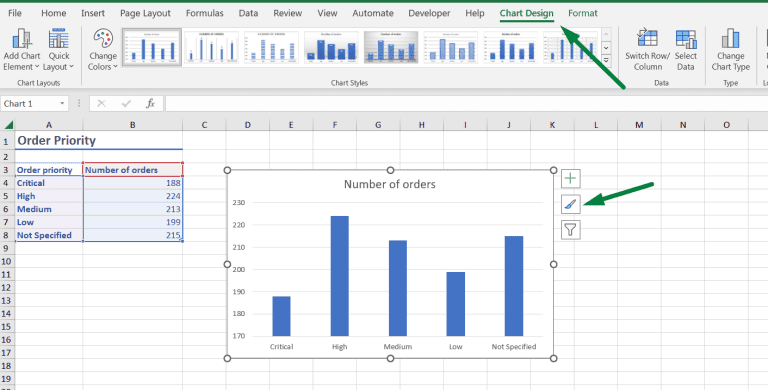768x390 pixels.
Task: Select cell containing 215
Action: pos(133,235)
